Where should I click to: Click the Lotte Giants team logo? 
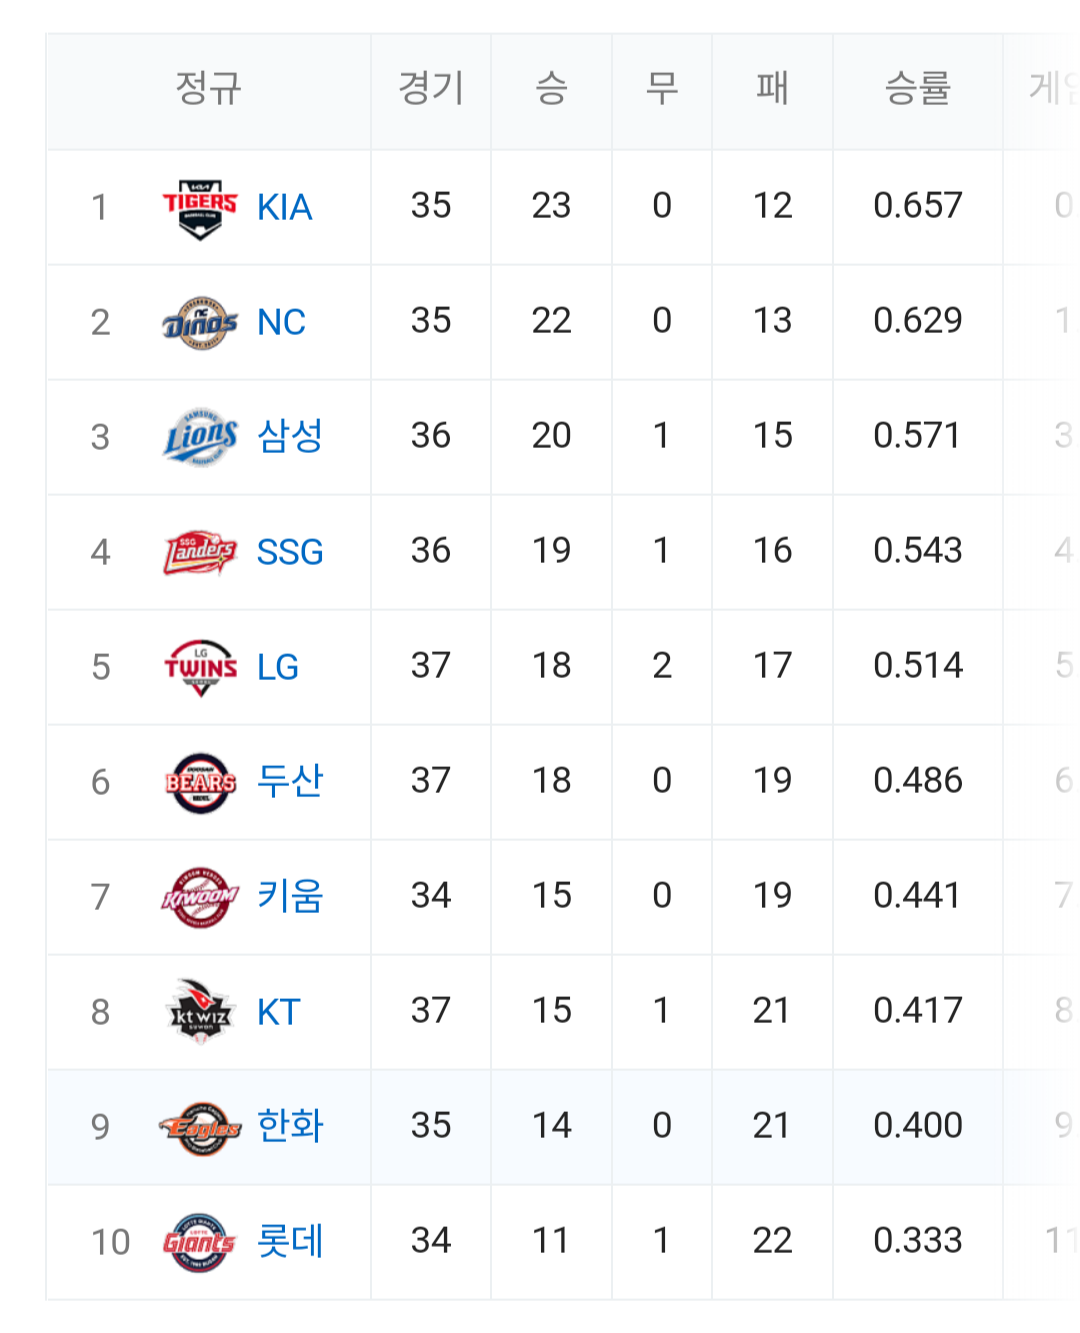point(200,1242)
